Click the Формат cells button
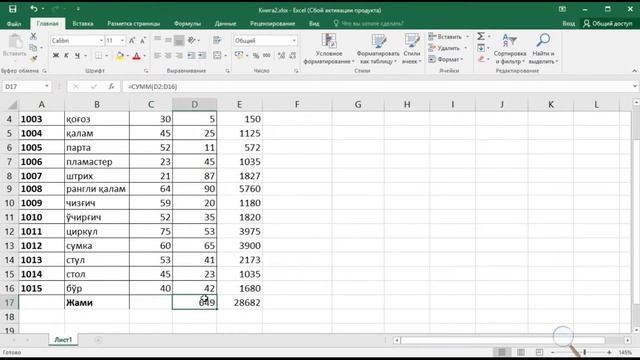This screenshot has width=640, height=360. (446, 60)
